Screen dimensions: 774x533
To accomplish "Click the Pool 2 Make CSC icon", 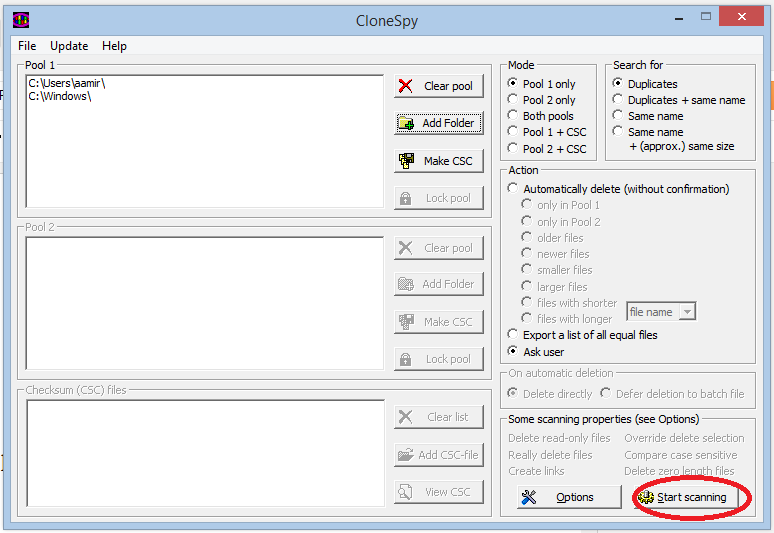I will pyautogui.click(x=406, y=322).
